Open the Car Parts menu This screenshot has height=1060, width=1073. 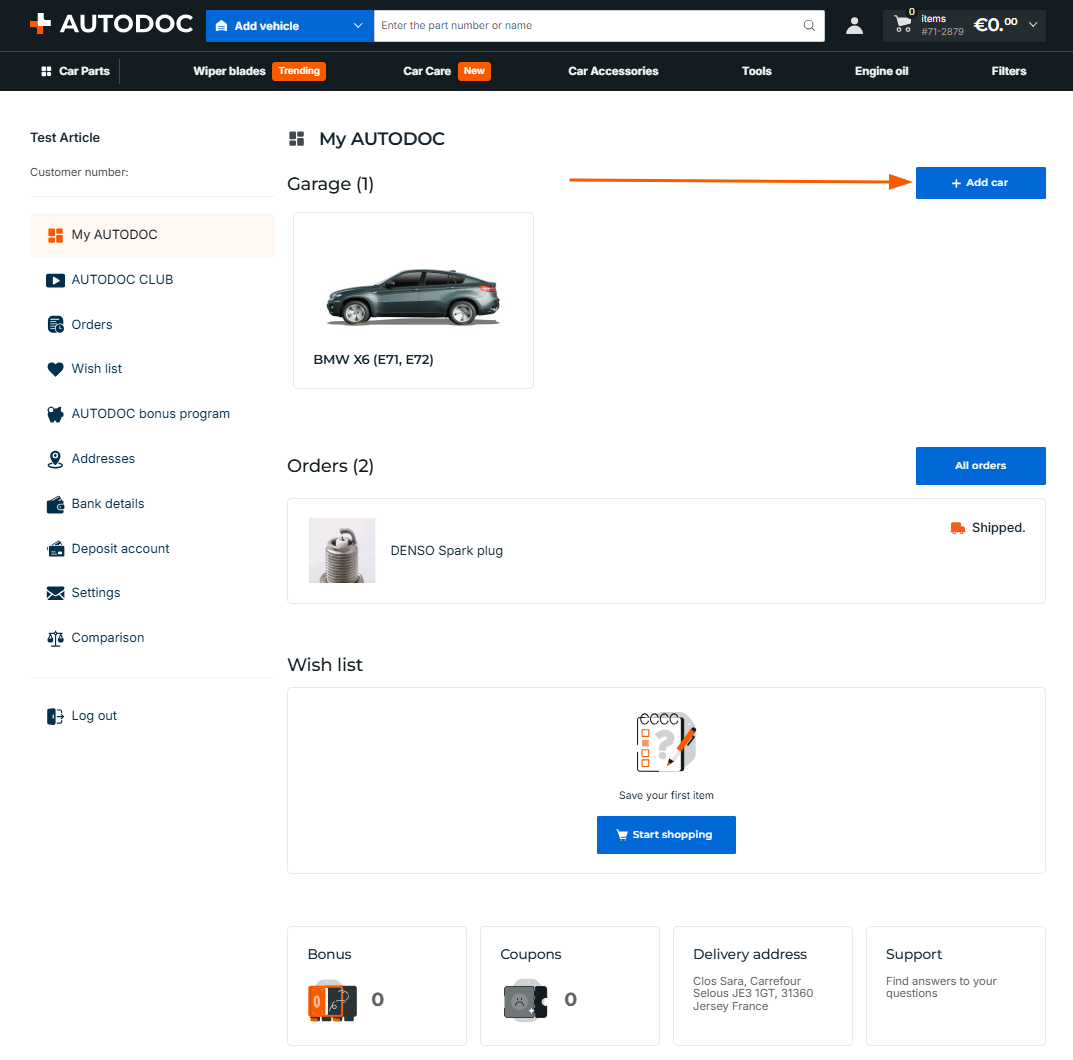pyautogui.click(x=75, y=71)
